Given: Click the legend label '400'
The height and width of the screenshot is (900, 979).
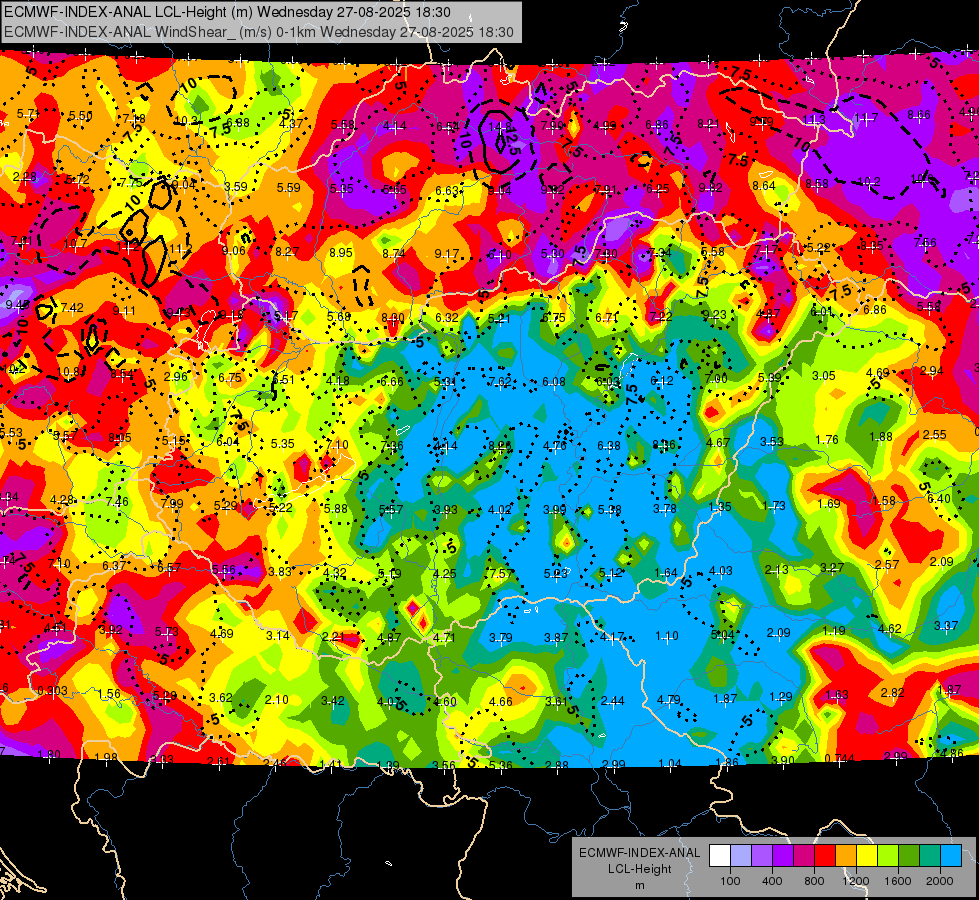Looking at the screenshot, I should coord(772,881).
